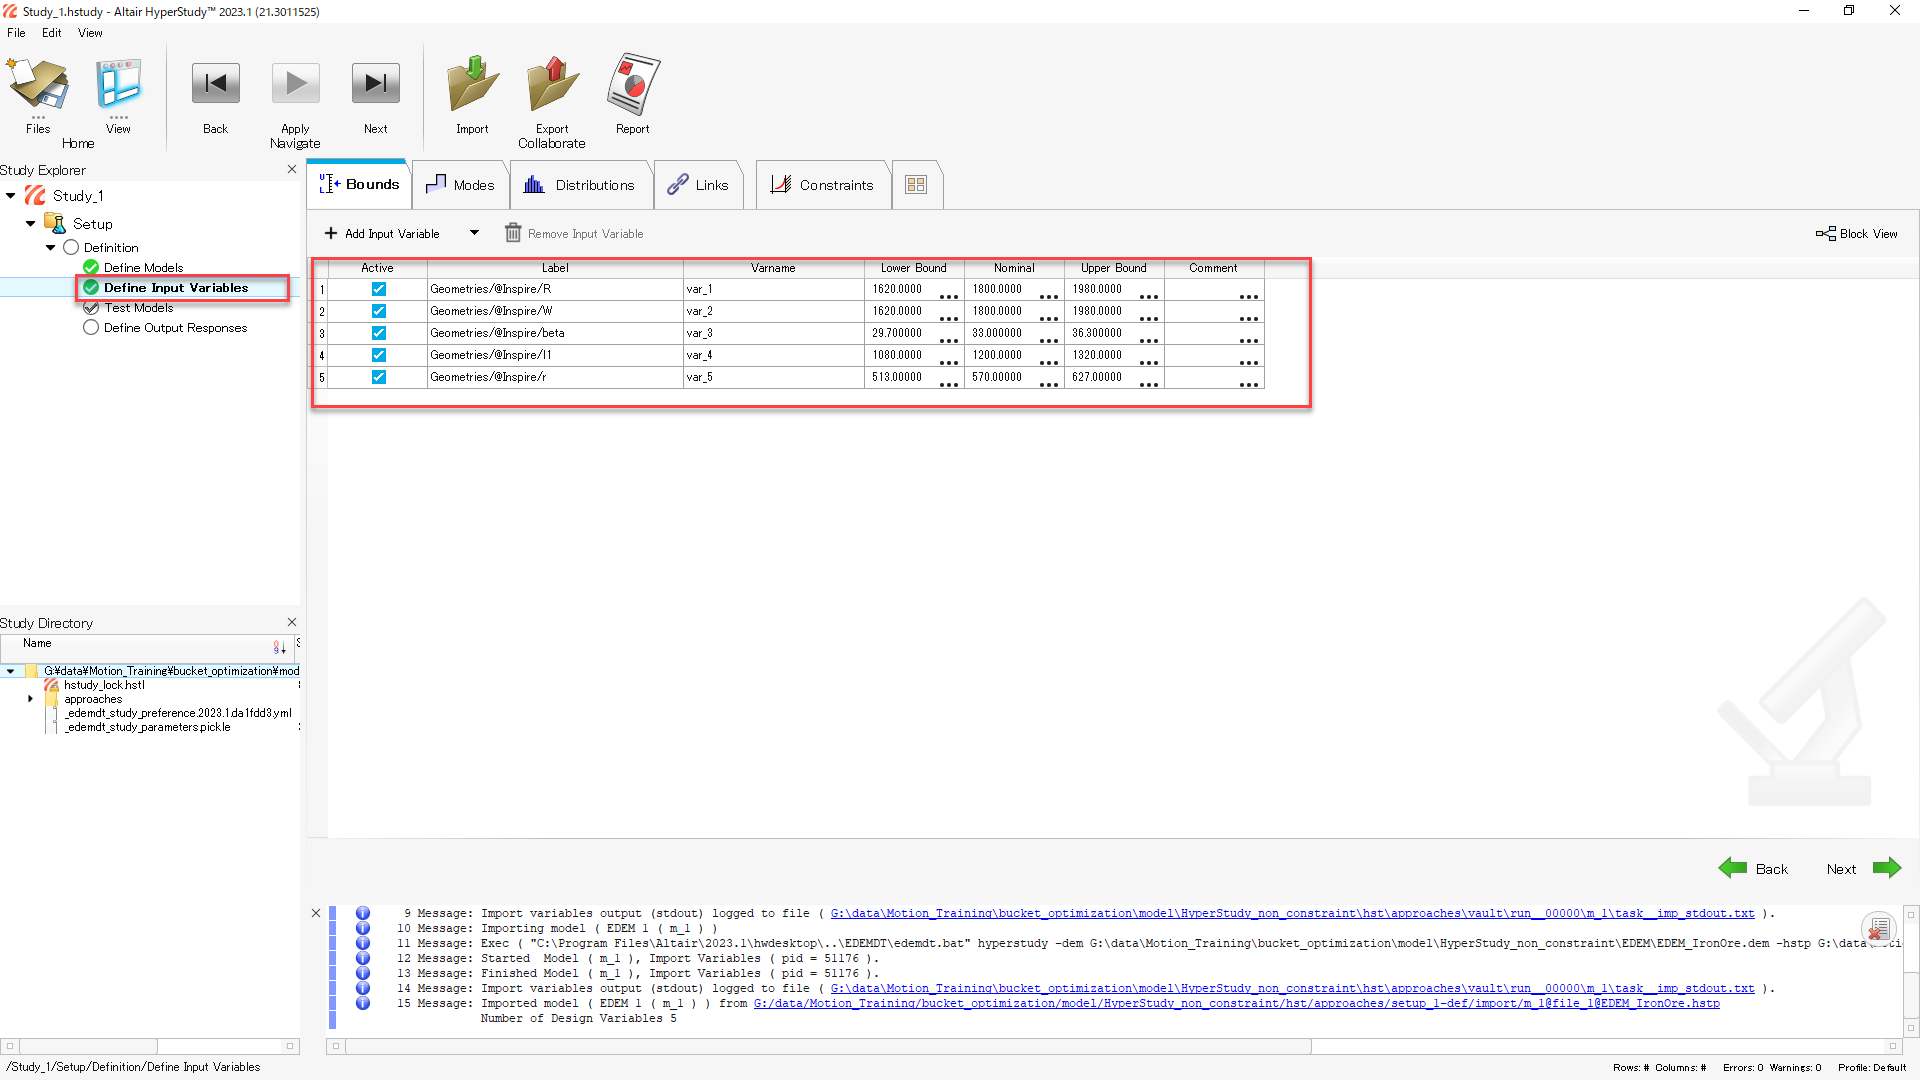Open the Edit menu
Image resolution: width=1920 pixels, height=1080 pixels.
pyautogui.click(x=51, y=33)
